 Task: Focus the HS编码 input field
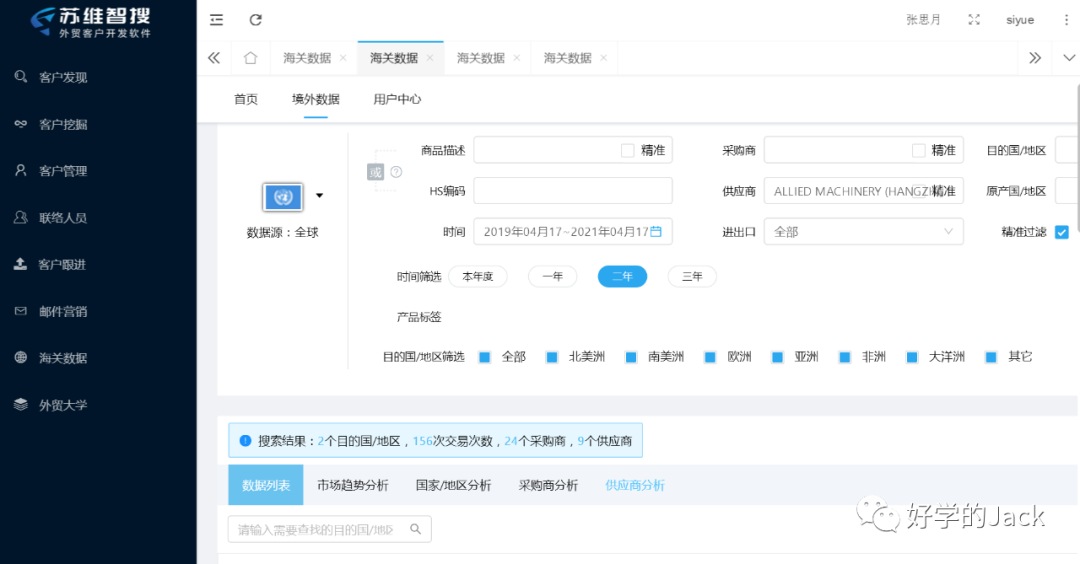pyautogui.click(x=573, y=191)
